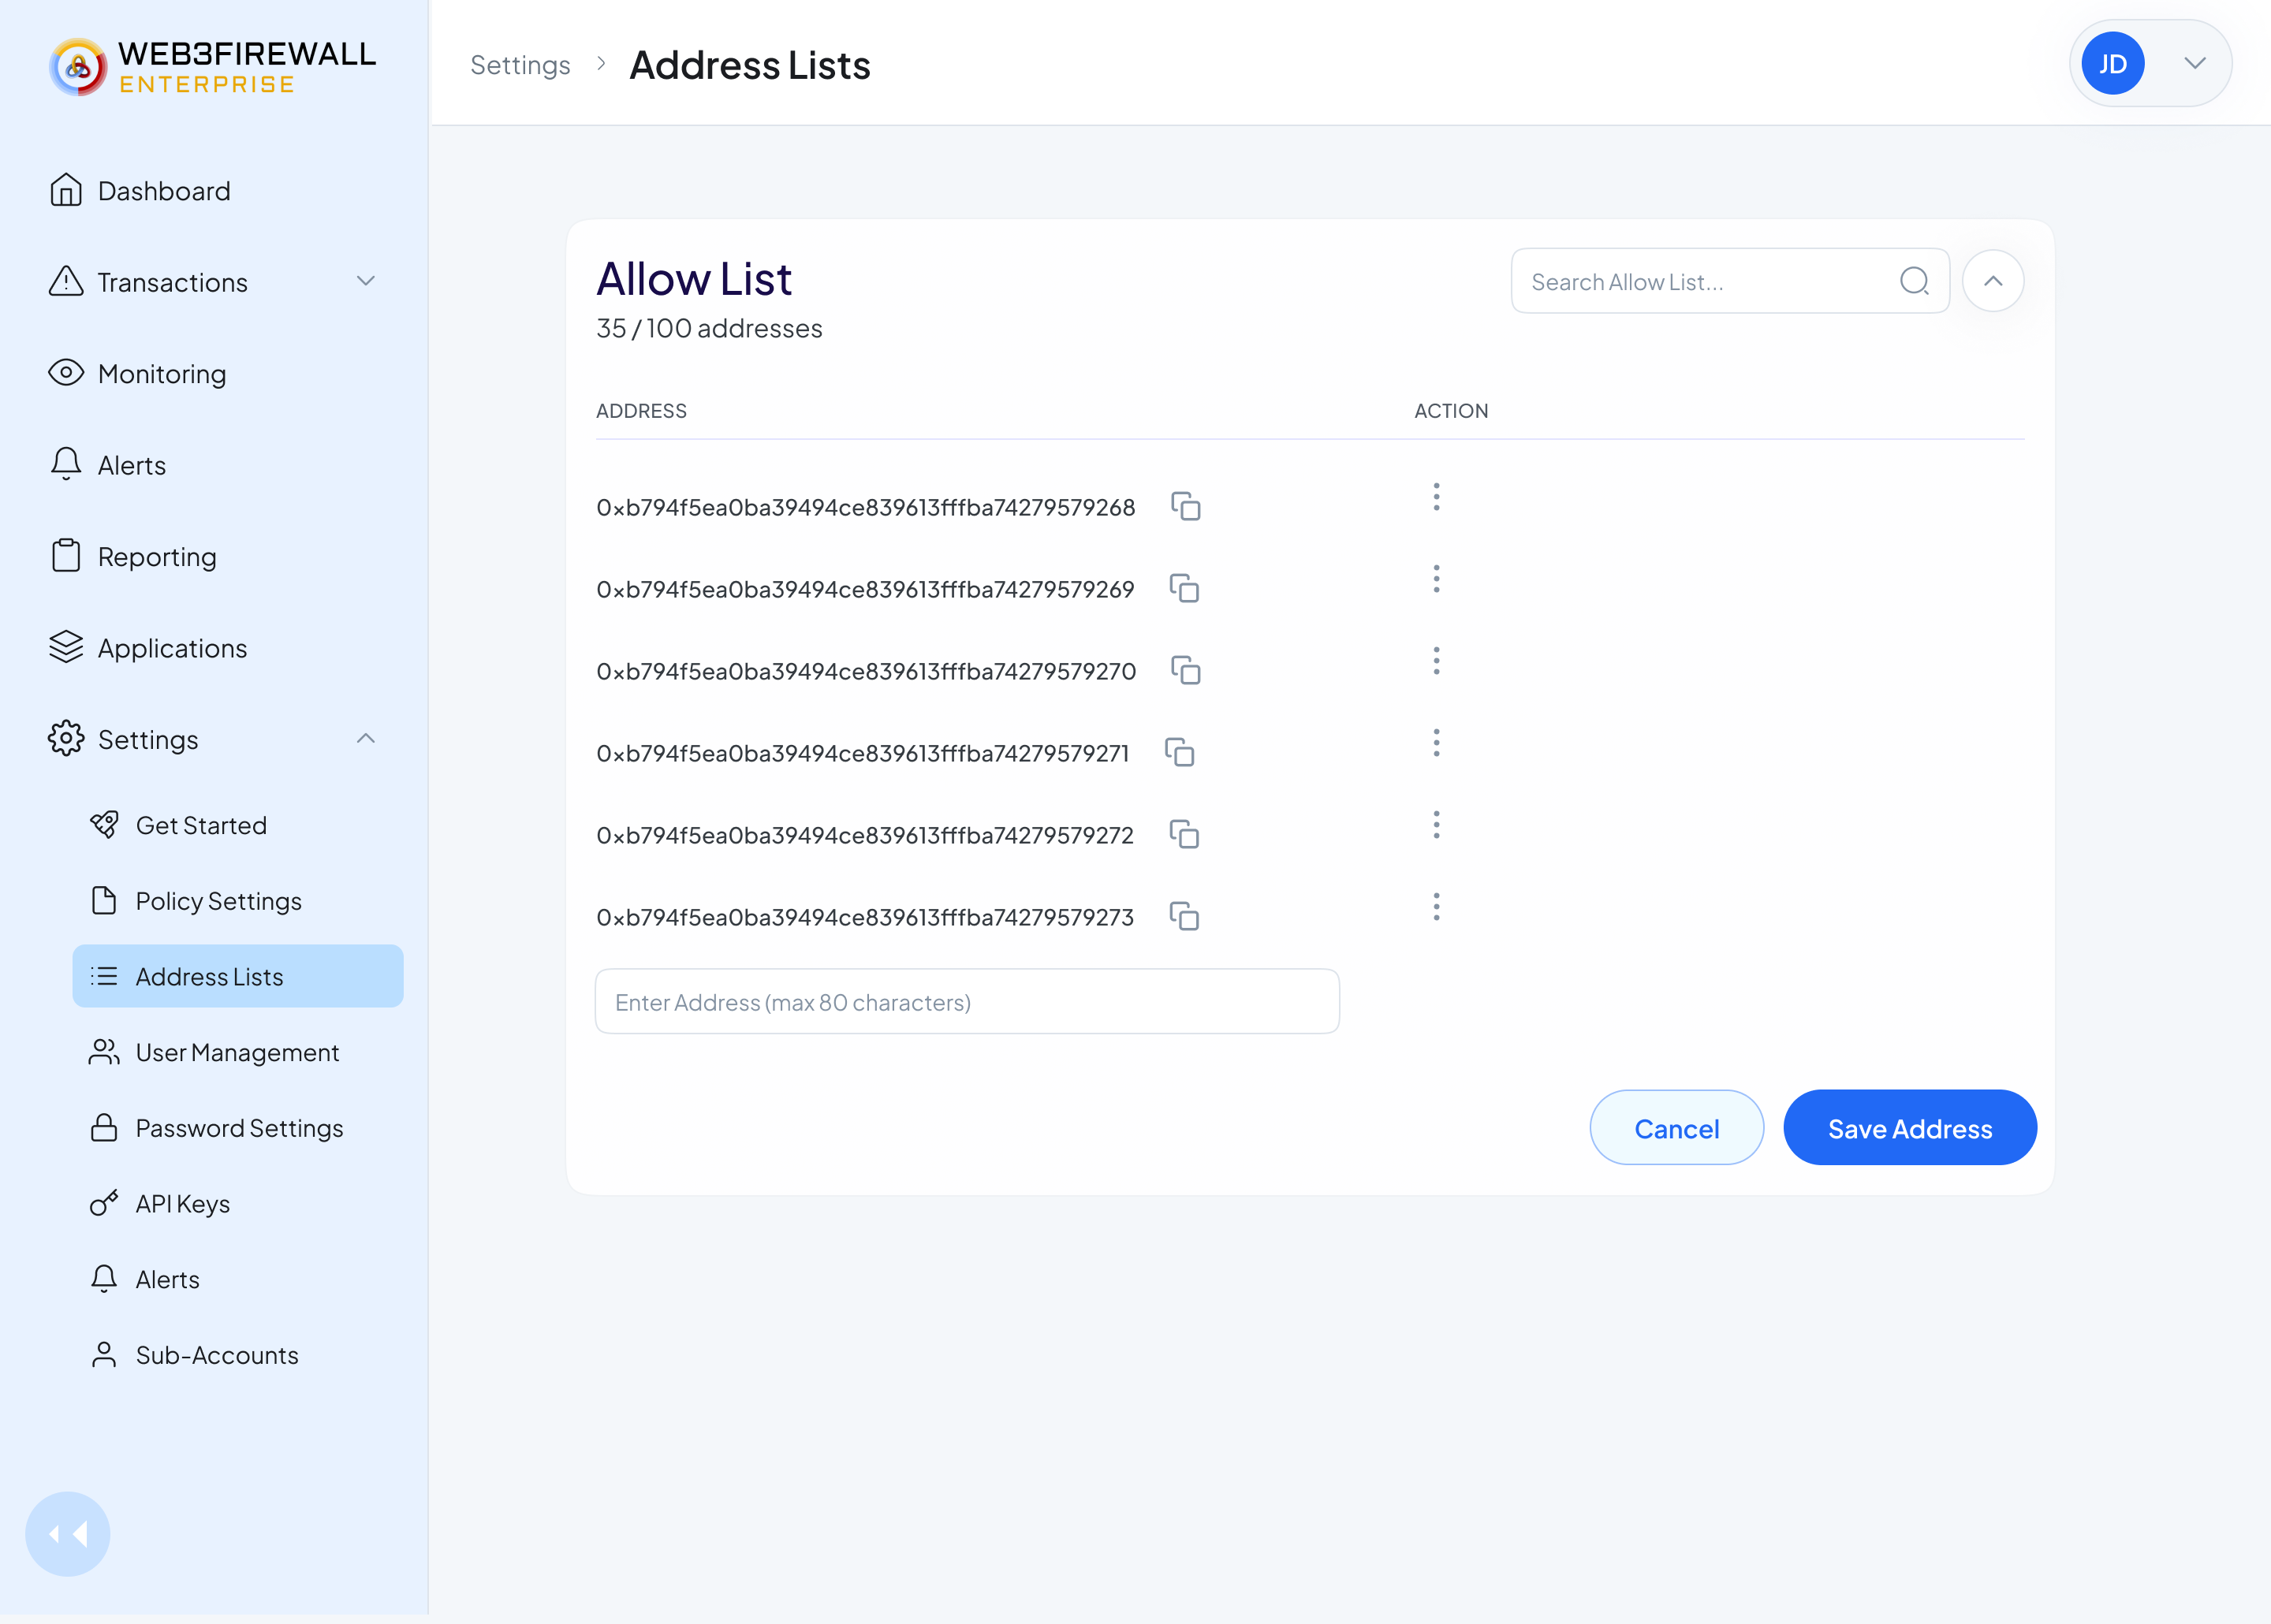Click the Settings gear icon
The height and width of the screenshot is (1624, 2271).
coord(66,738)
